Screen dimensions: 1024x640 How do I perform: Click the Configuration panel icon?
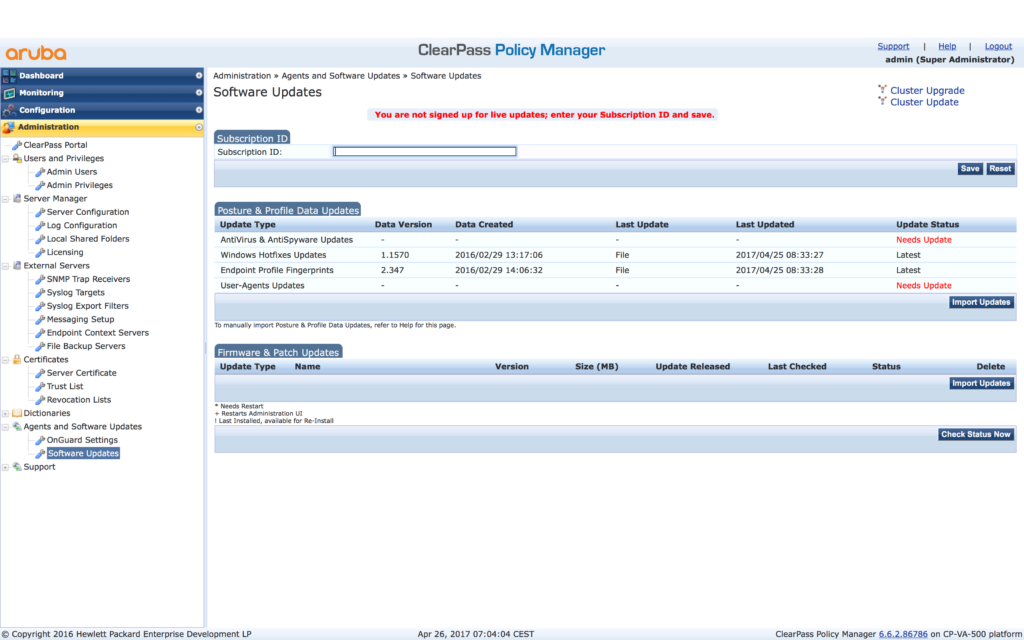click(10, 110)
